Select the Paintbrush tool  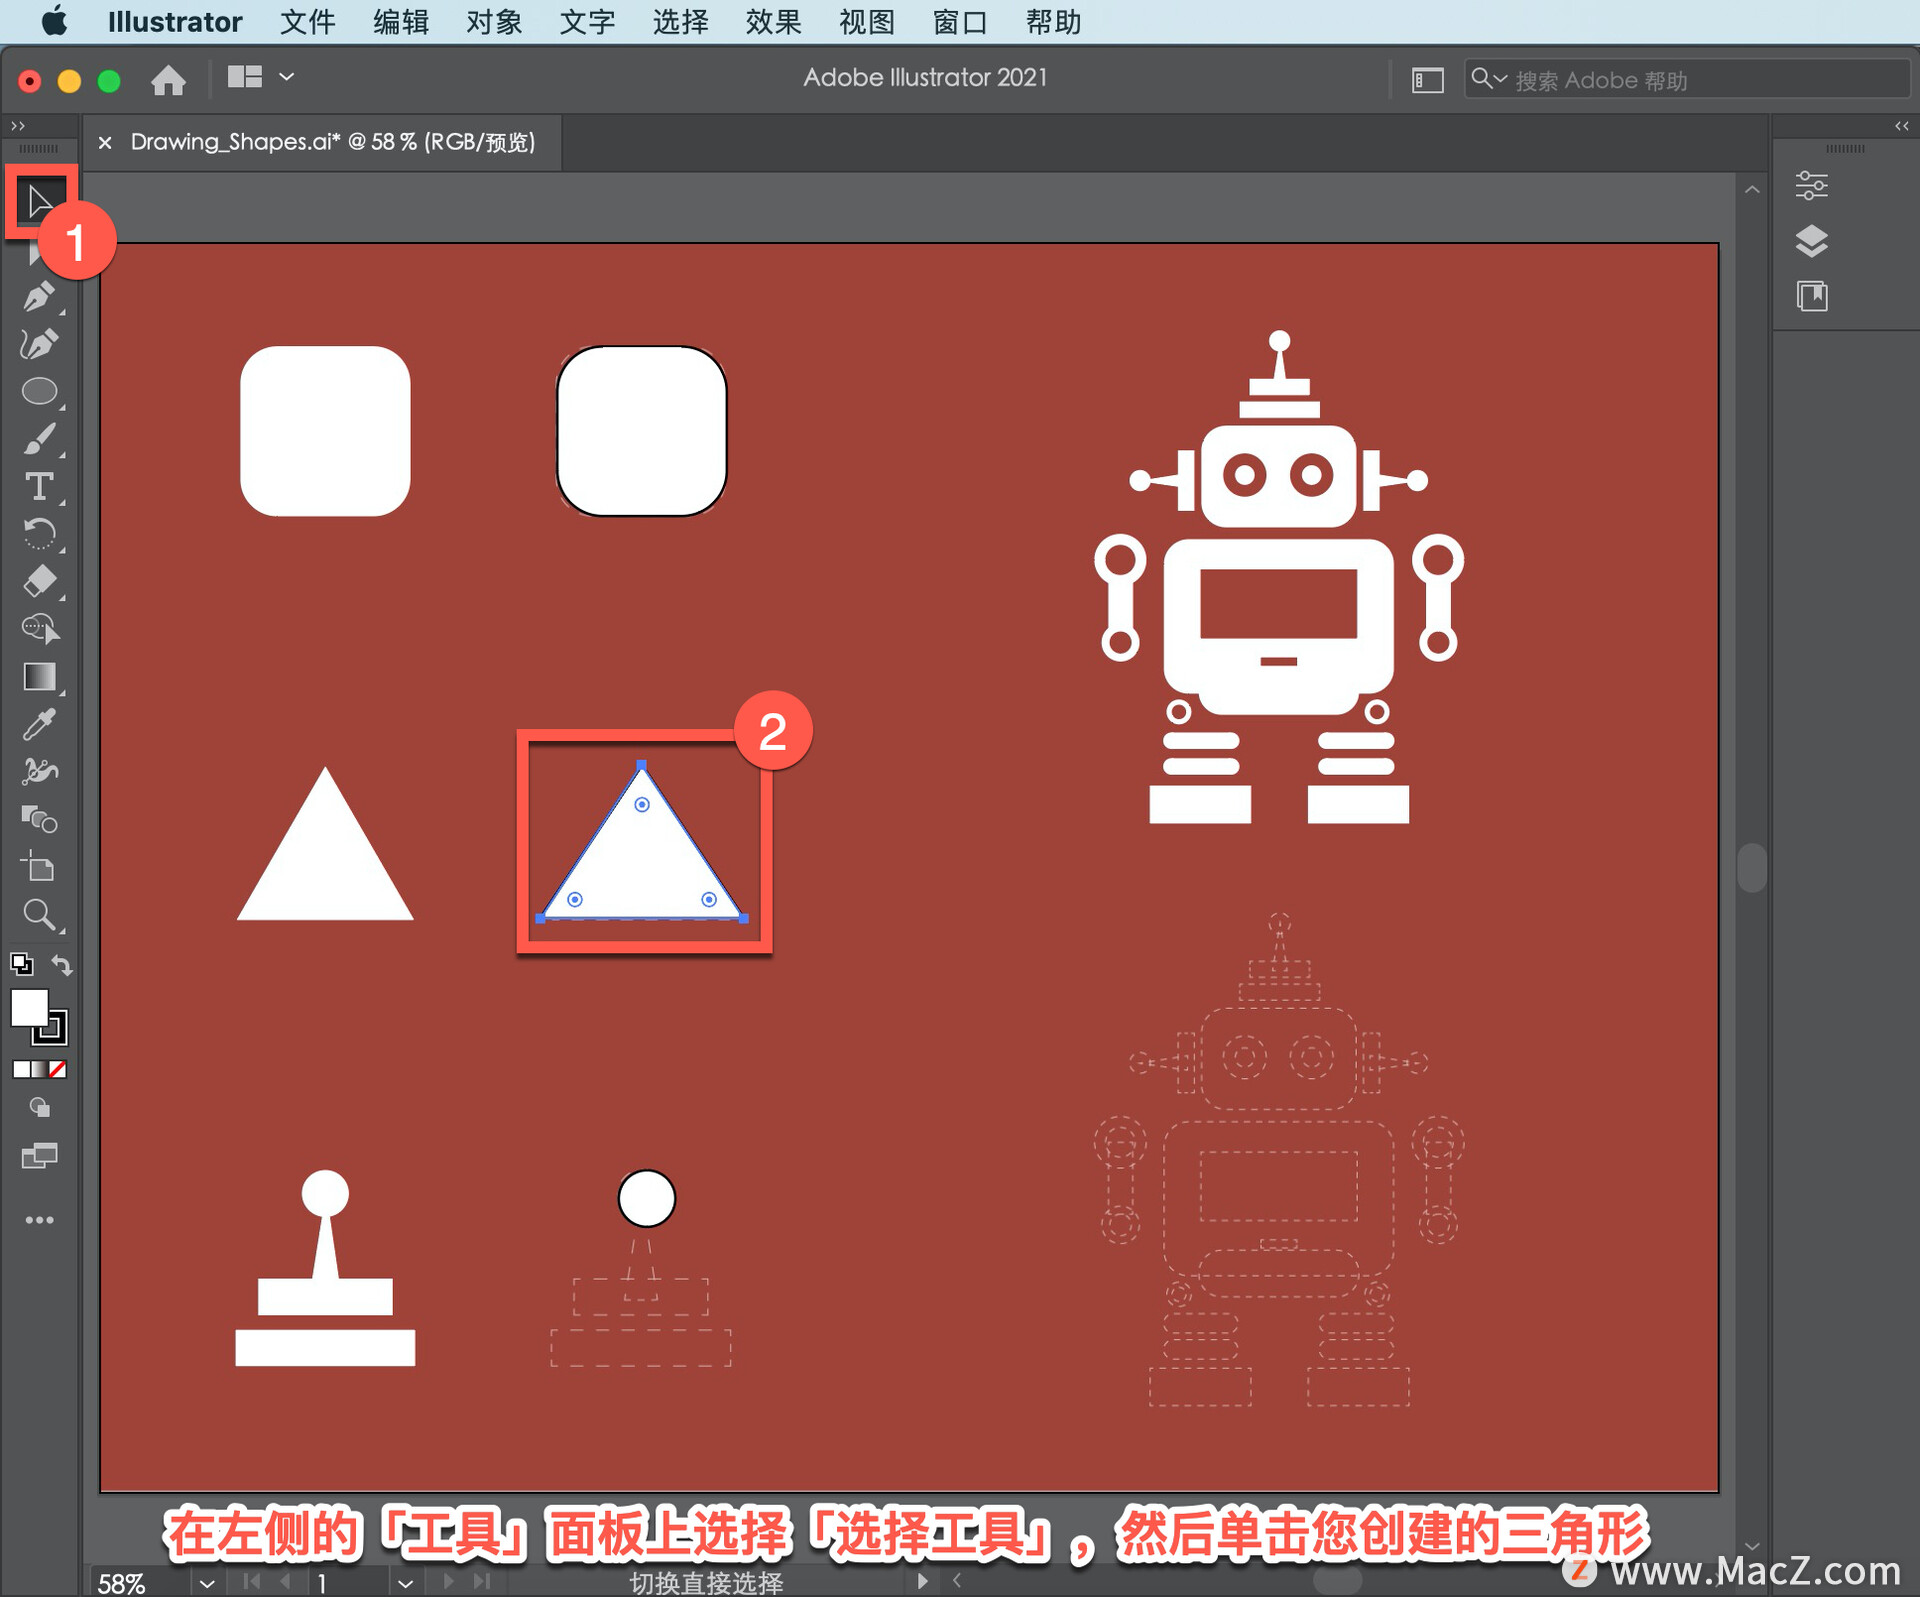[39, 439]
